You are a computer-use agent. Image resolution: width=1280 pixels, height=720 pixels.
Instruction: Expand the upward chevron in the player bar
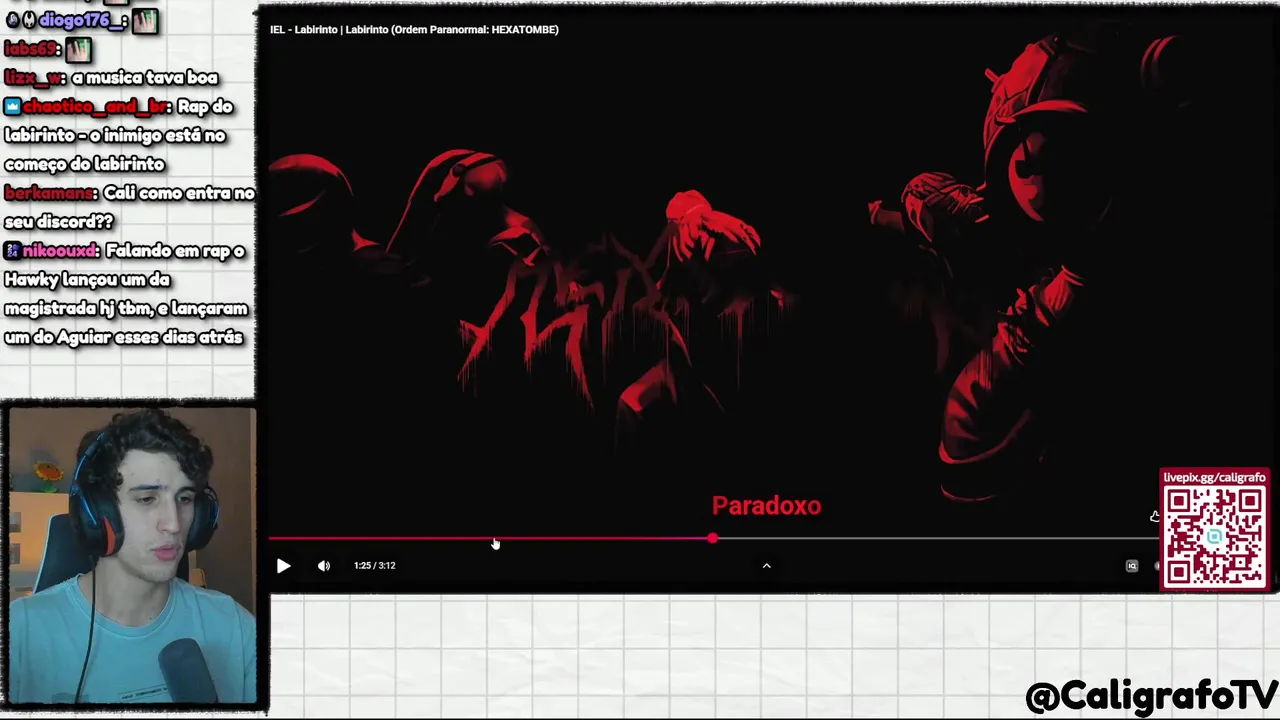click(x=766, y=566)
